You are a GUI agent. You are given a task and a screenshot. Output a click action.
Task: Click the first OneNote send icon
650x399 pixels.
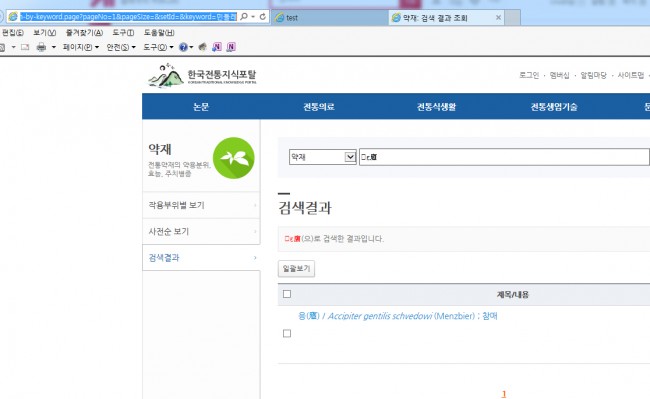pos(216,47)
